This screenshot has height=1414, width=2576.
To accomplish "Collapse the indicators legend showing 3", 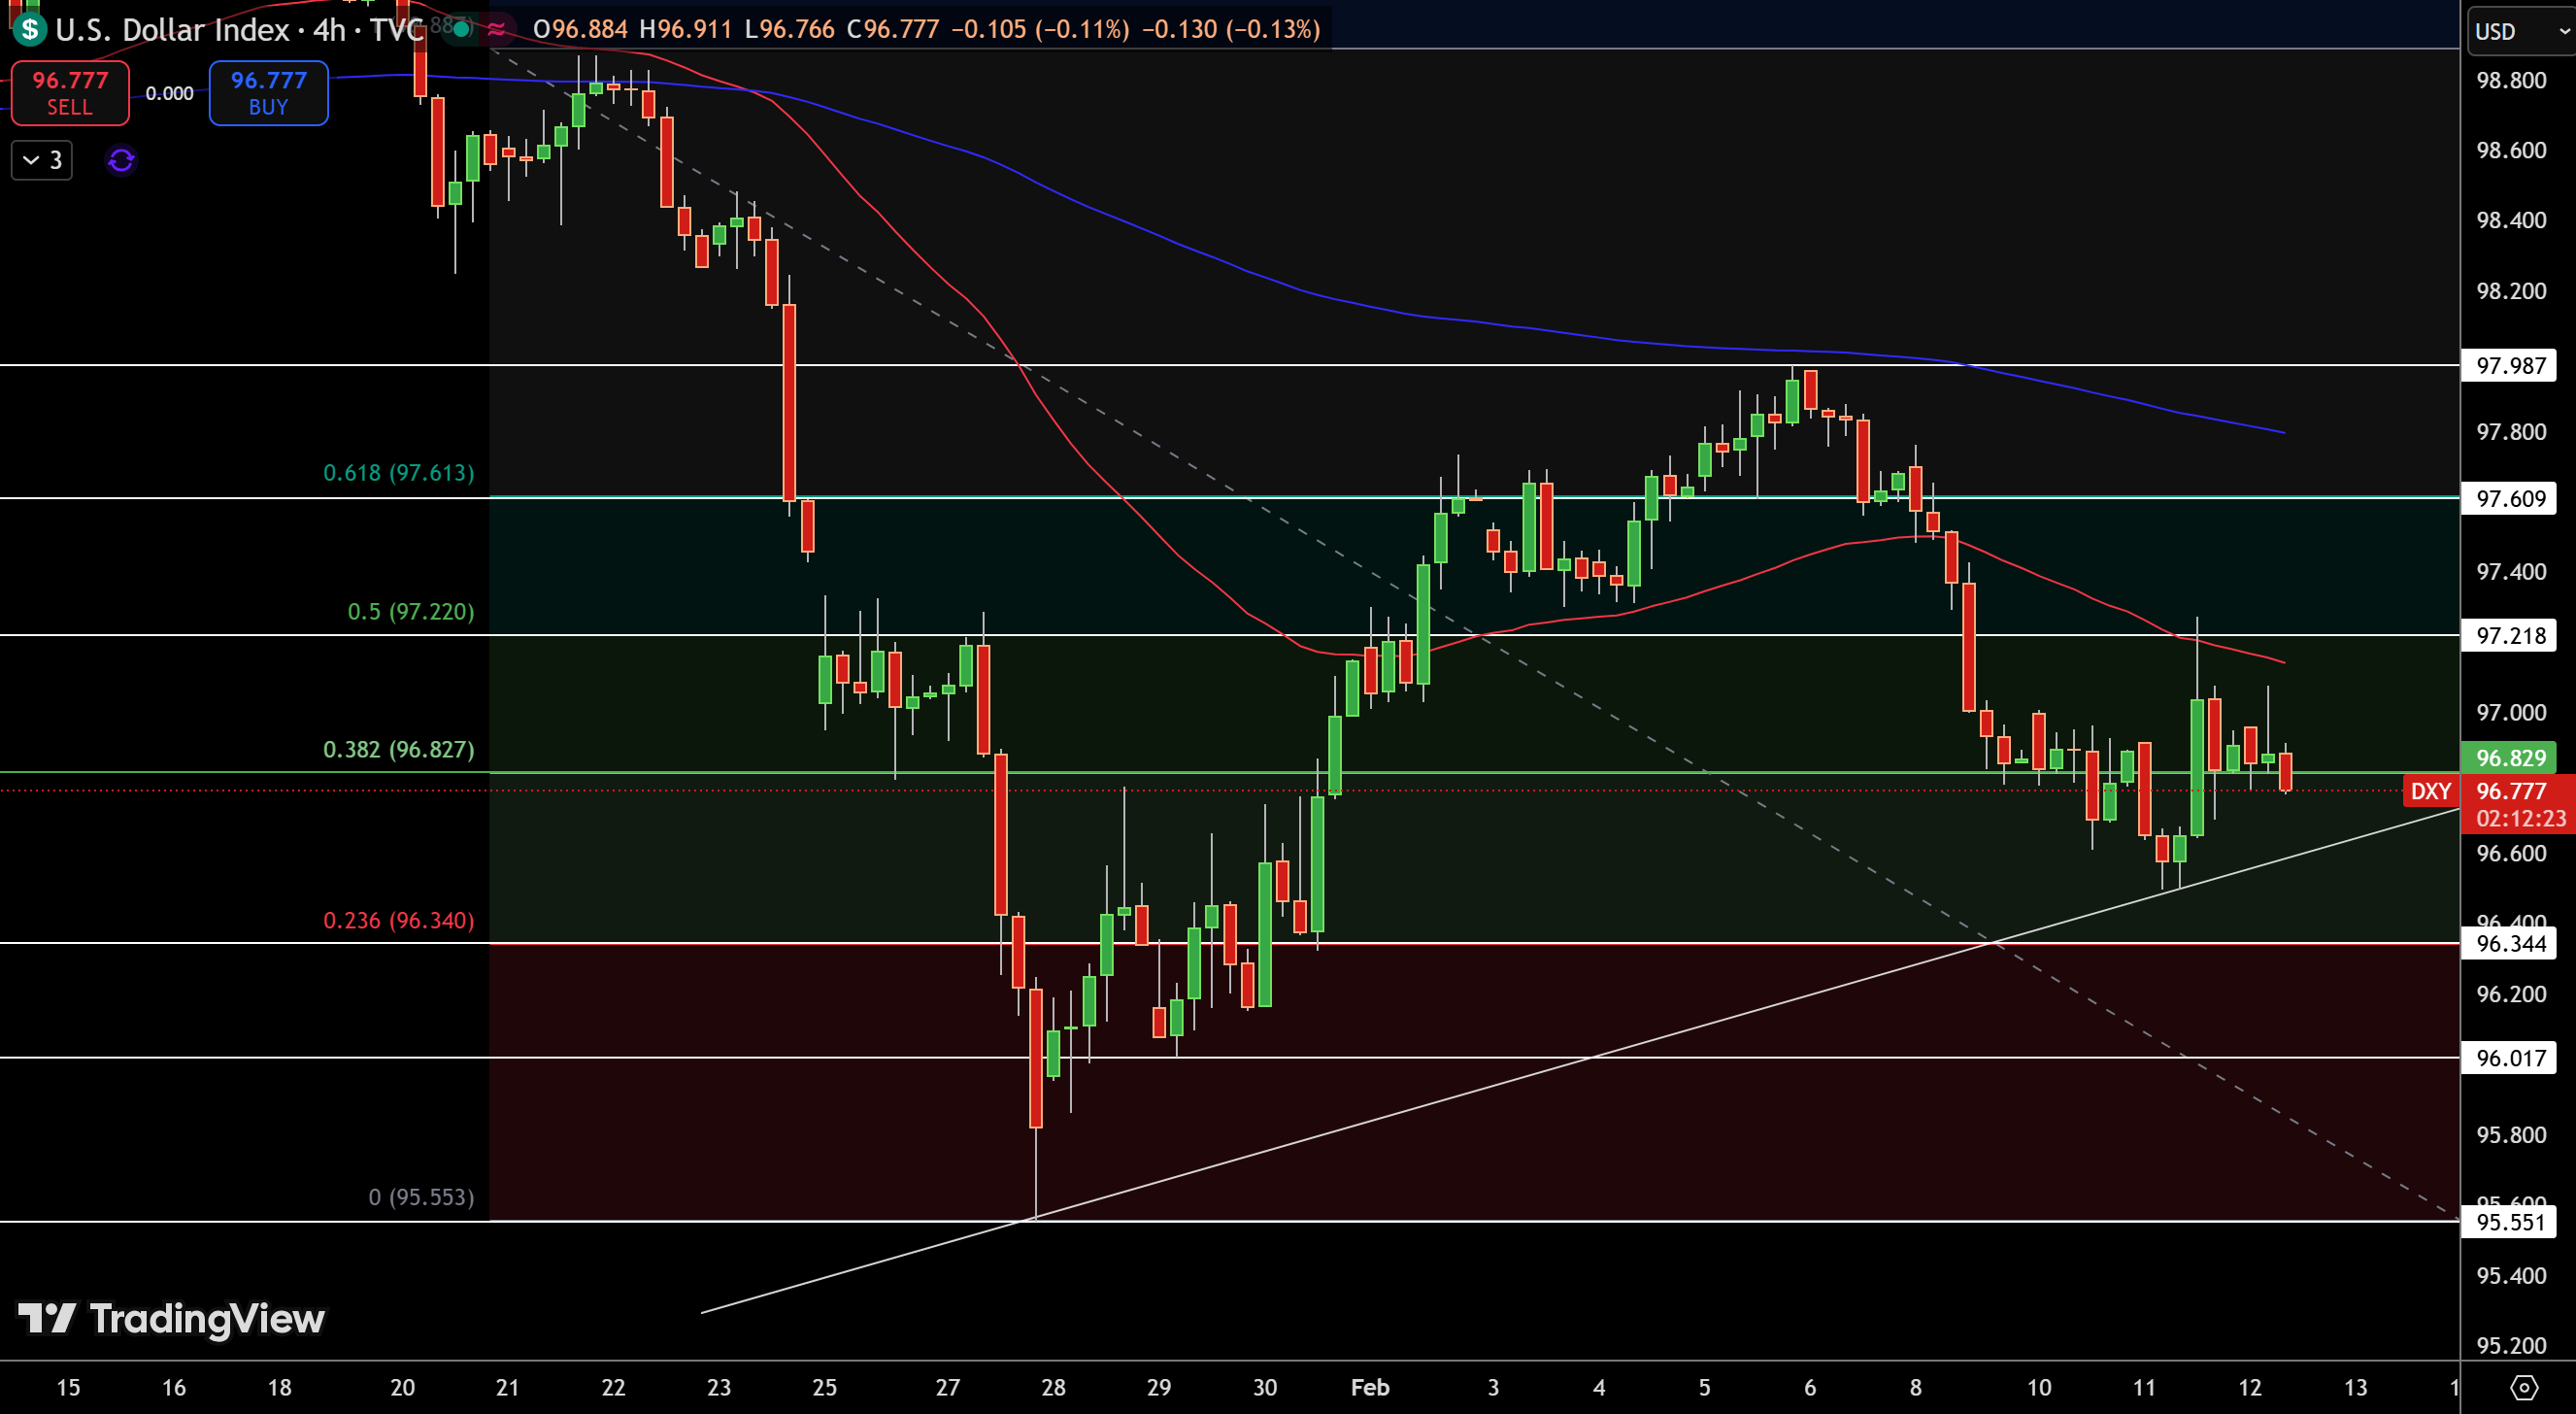I will (x=42, y=160).
